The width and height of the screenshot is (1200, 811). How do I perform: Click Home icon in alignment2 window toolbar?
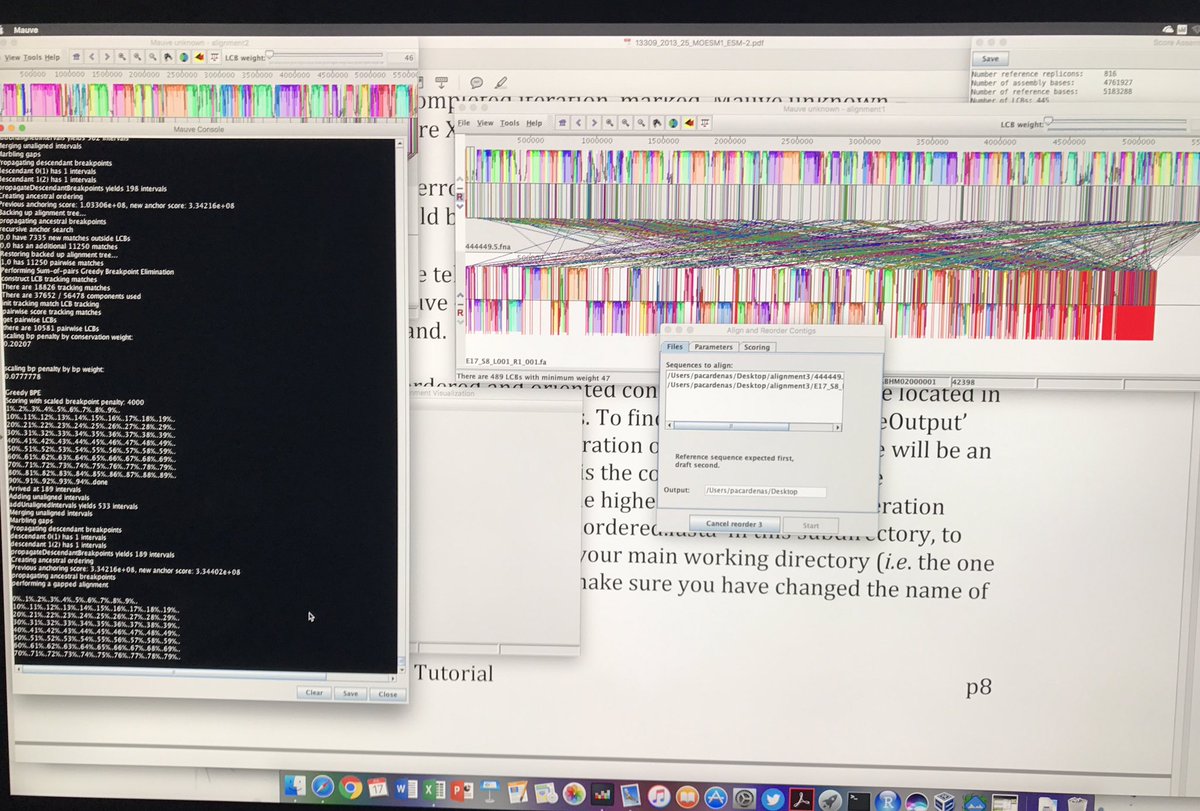pos(76,57)
